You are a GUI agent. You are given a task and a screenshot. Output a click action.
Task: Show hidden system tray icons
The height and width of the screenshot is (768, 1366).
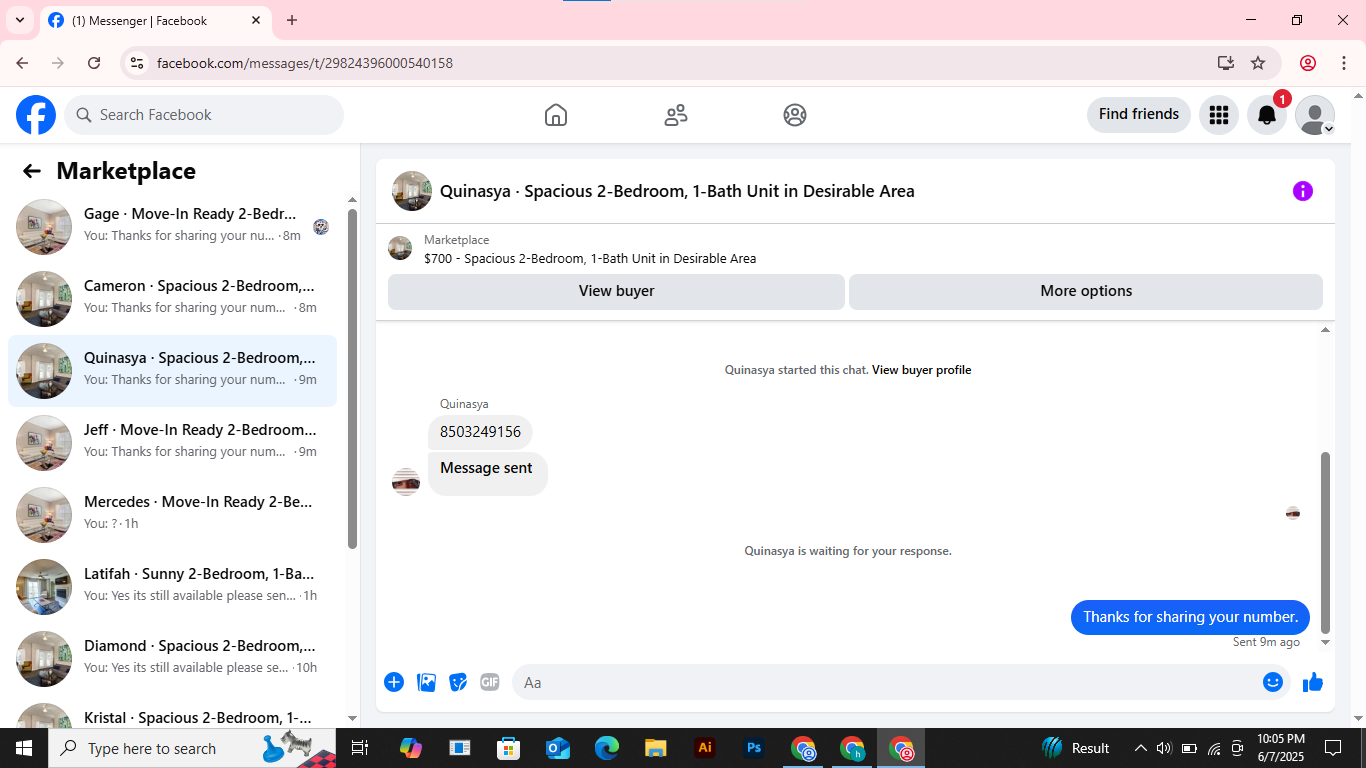tap(1140, 748)
